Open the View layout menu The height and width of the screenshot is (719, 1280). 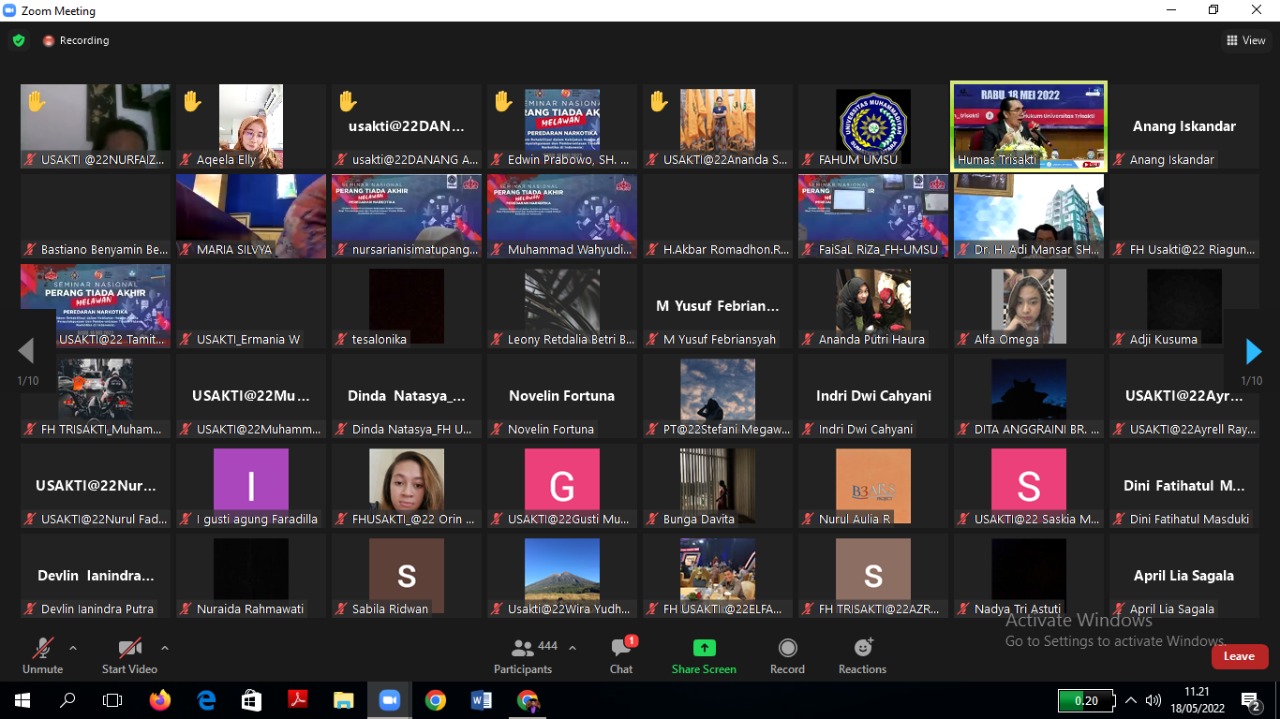pos(1246,41)
